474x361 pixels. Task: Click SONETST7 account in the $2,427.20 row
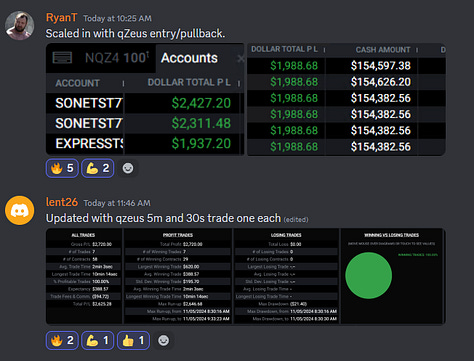(89, 103)
